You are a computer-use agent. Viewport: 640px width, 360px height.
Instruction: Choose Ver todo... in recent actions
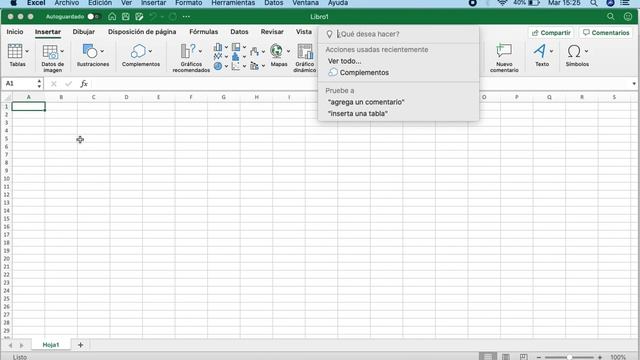pos(344,61)
